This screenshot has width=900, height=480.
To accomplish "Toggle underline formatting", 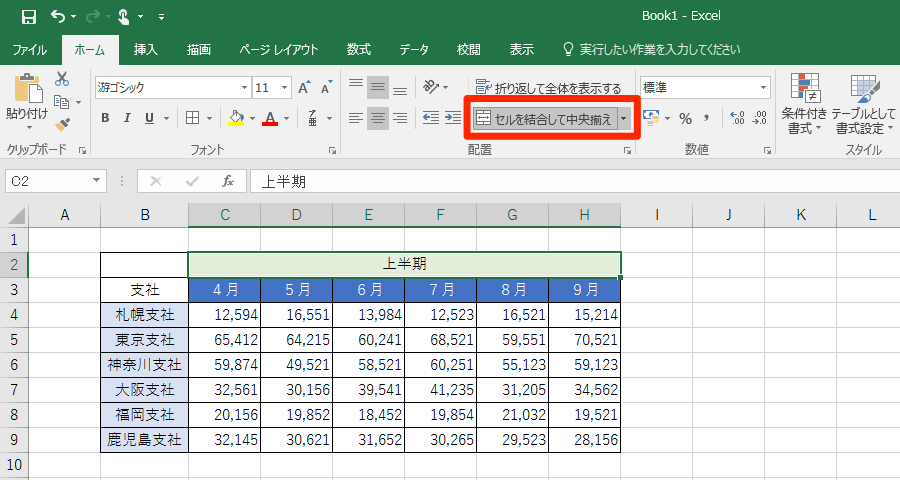I will (149, 118).
